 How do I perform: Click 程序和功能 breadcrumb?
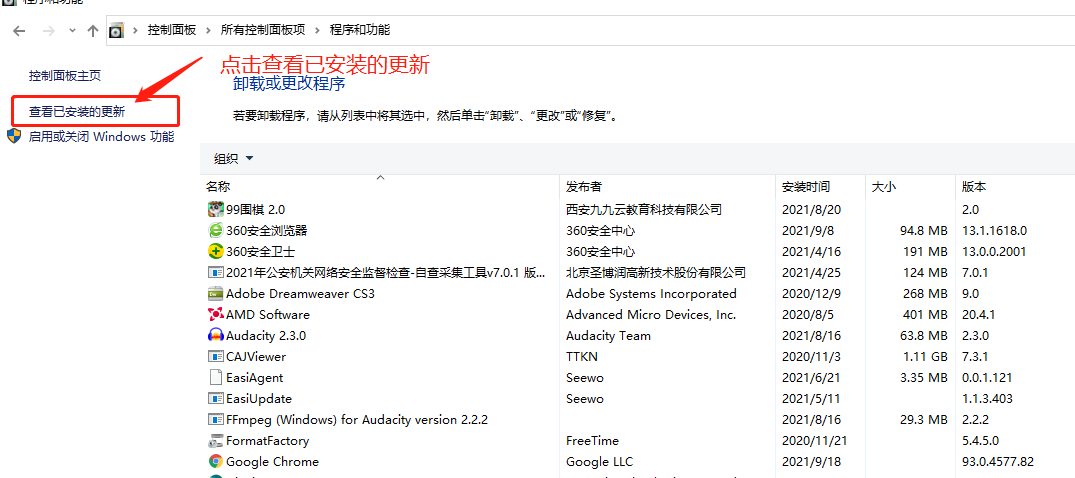[x=360, y=30]
